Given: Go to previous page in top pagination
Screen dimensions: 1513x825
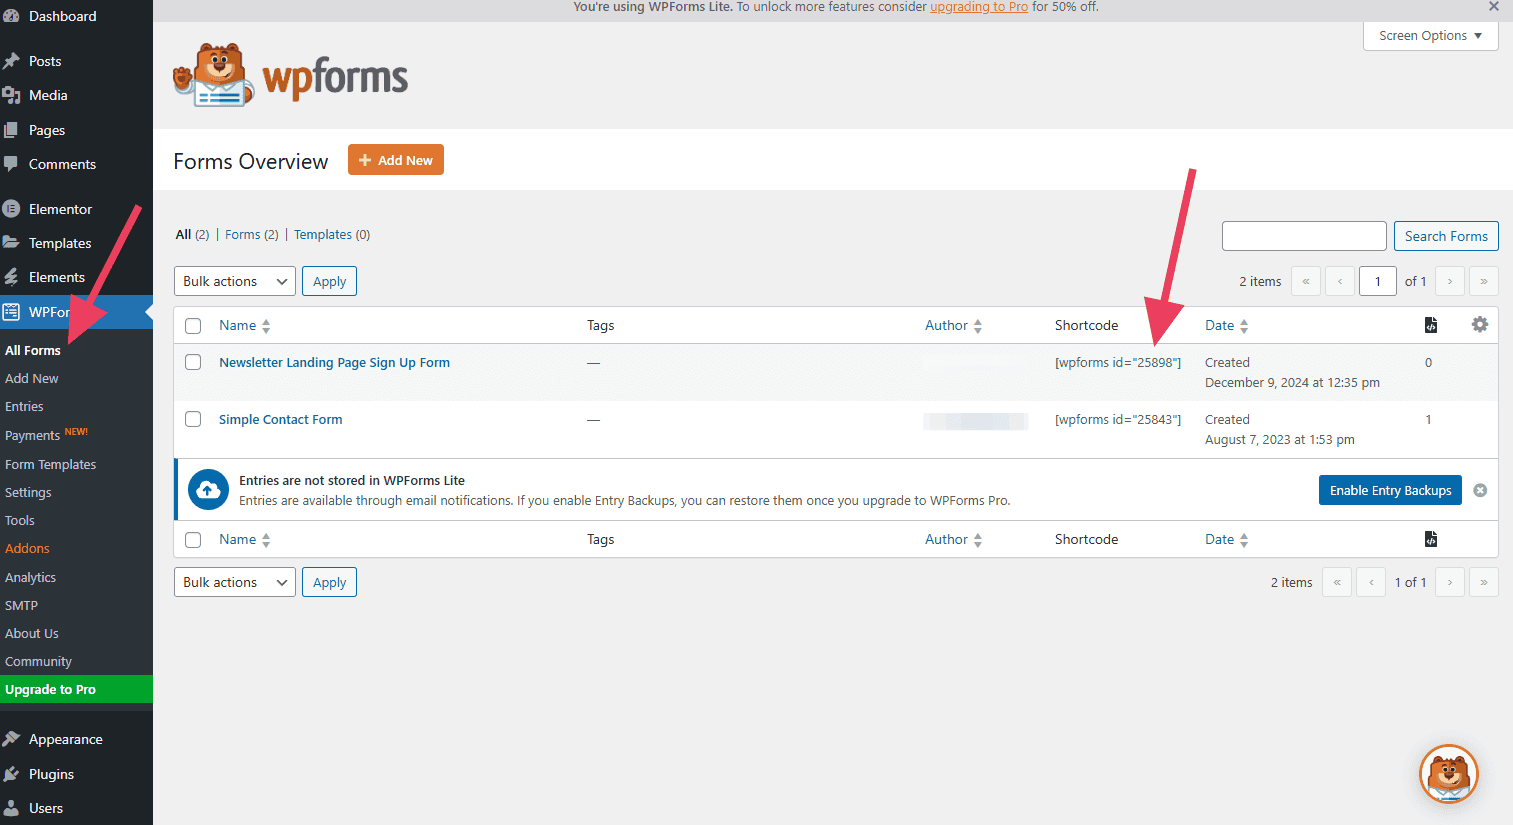Looking at the screenshot, I should tap(1340, 281).
